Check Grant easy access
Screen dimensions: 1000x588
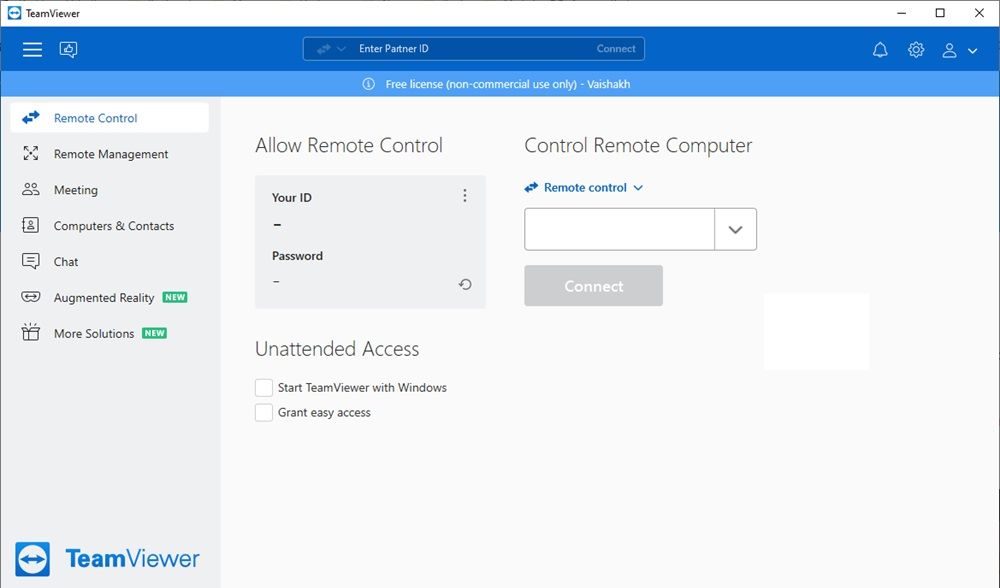264,413
